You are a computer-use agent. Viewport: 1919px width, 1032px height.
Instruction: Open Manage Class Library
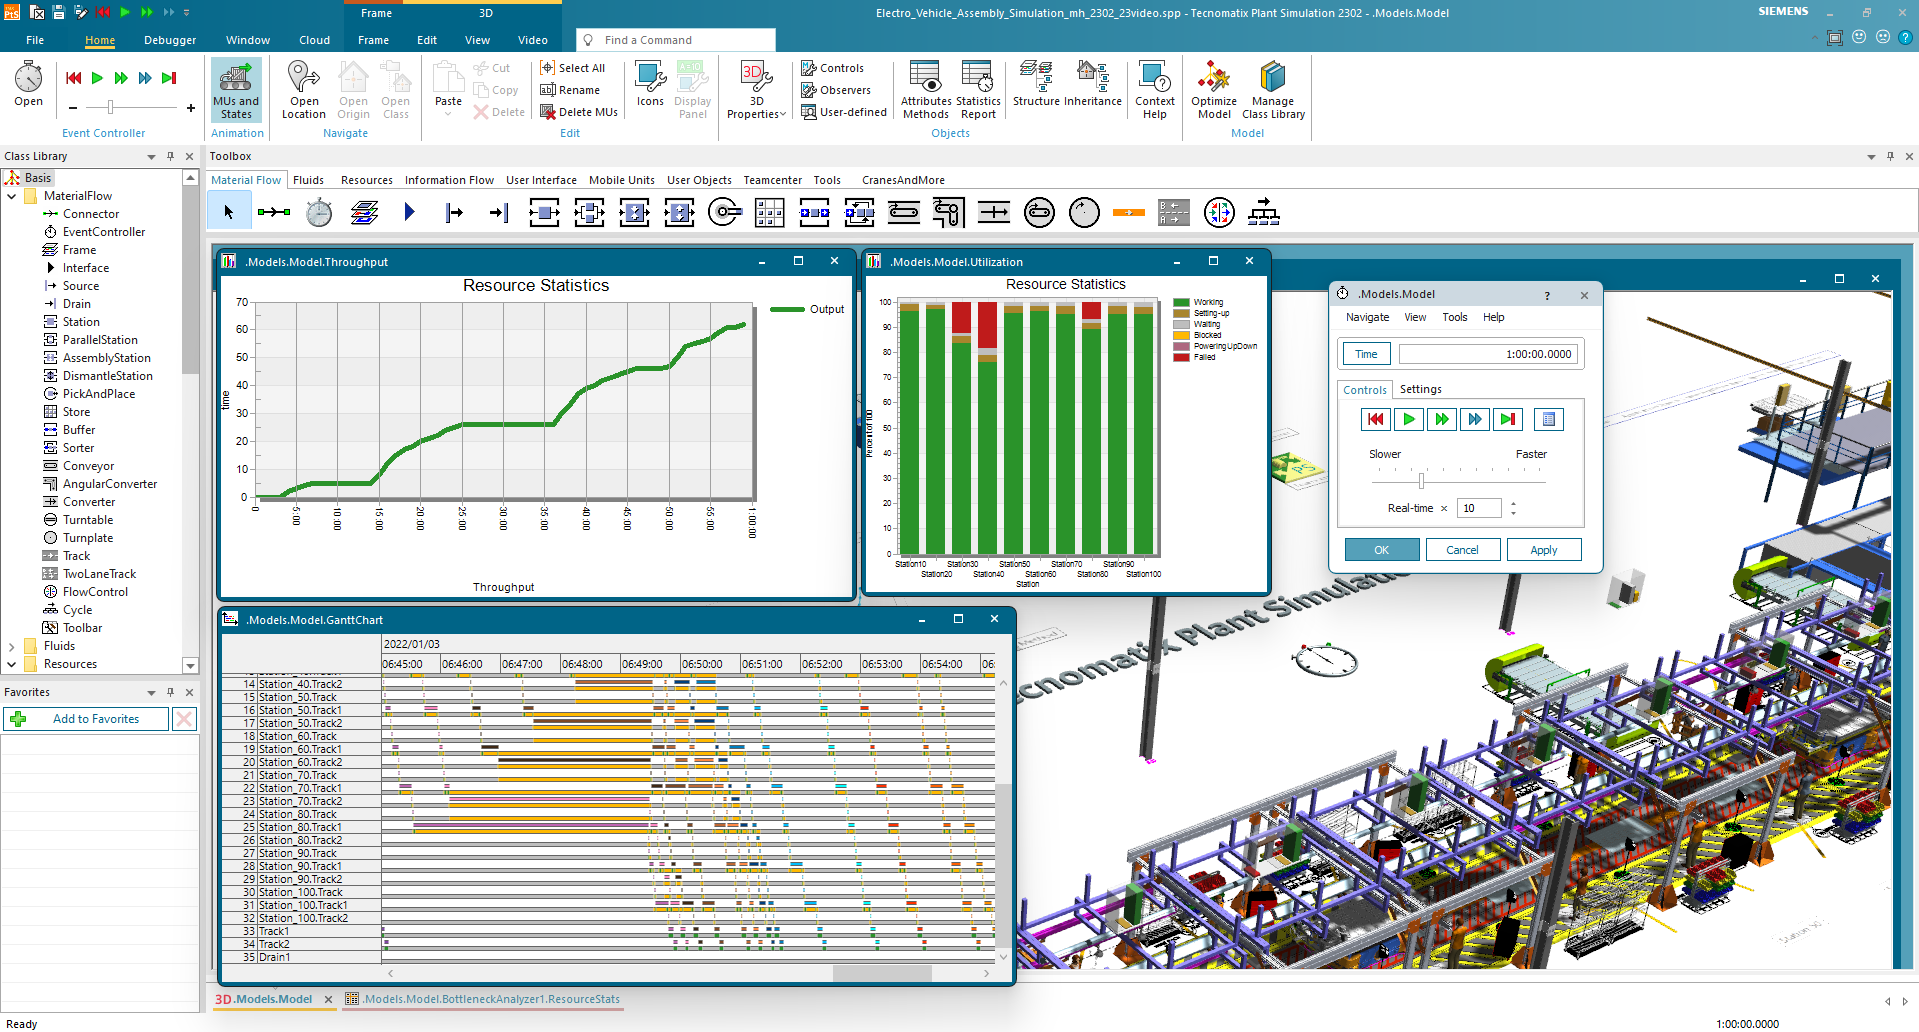click(x=1272, y=89)
